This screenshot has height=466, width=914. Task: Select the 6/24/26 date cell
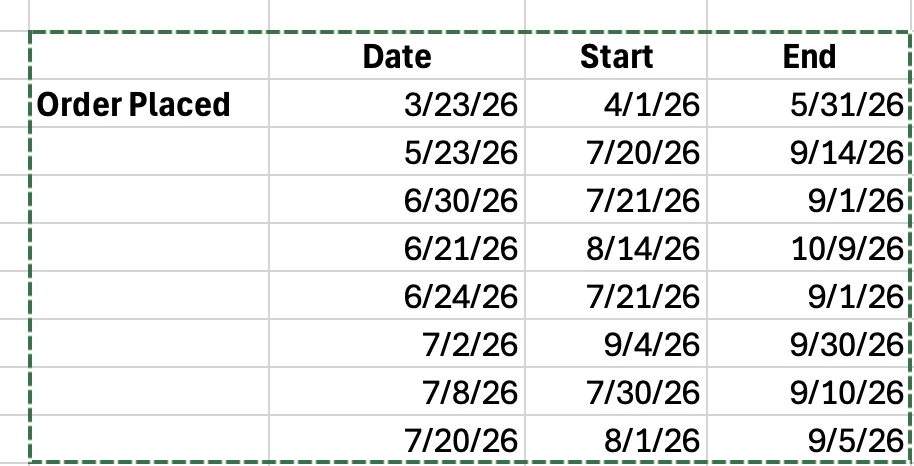click(397, 295)
